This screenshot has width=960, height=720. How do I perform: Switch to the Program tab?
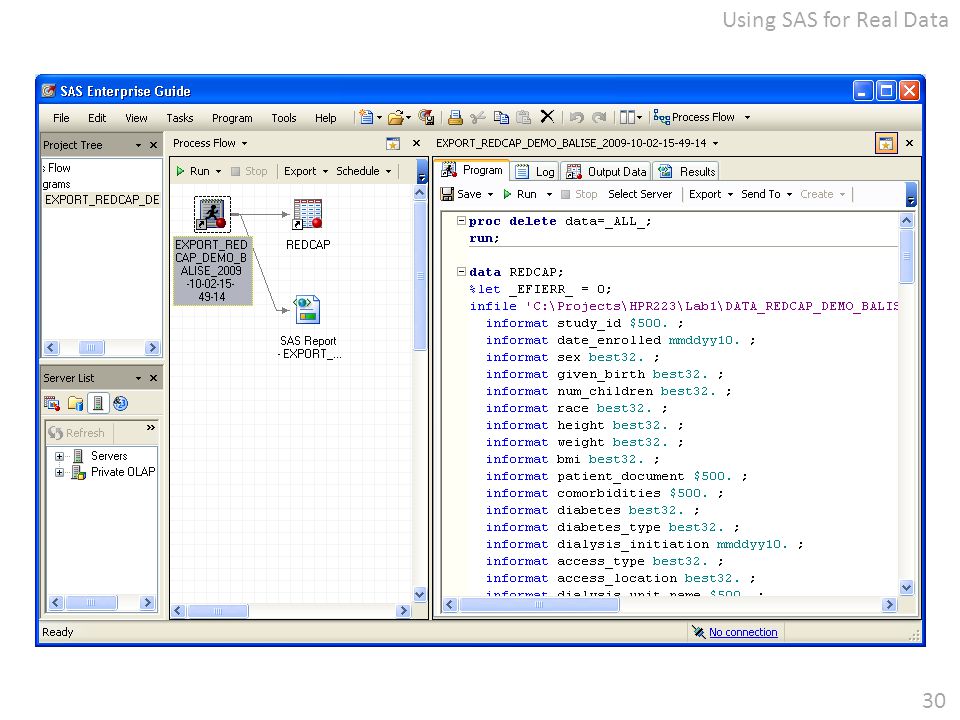473,170
